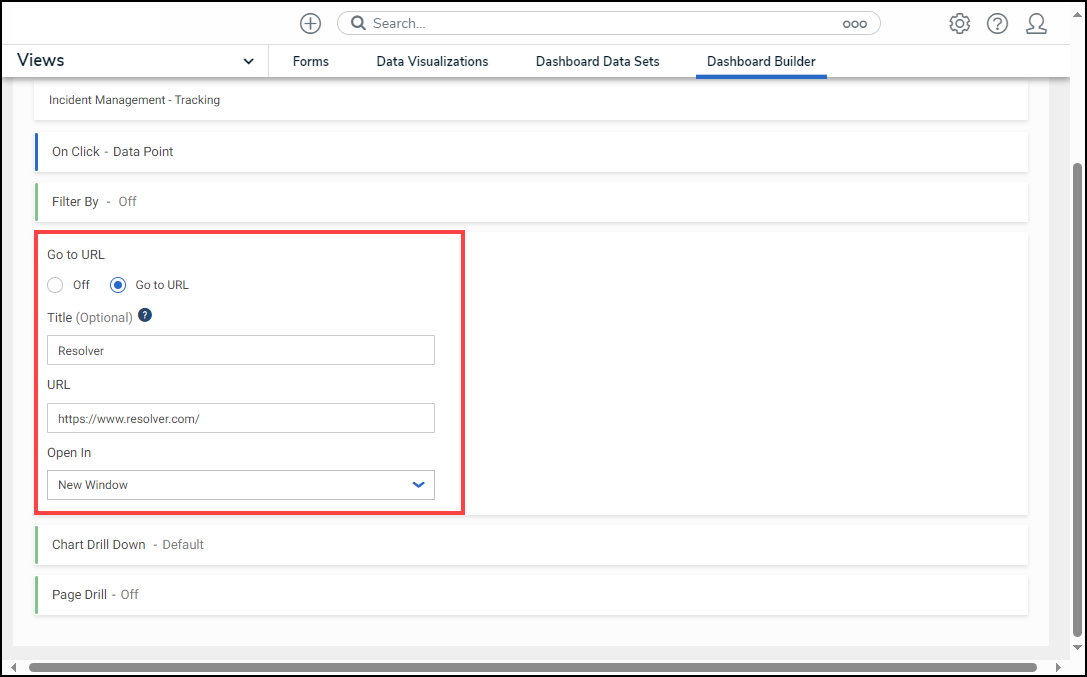Click the horizontal scrollbar left arrow
This screenshot has width=1087, height=677.
[x=13, y=667]
